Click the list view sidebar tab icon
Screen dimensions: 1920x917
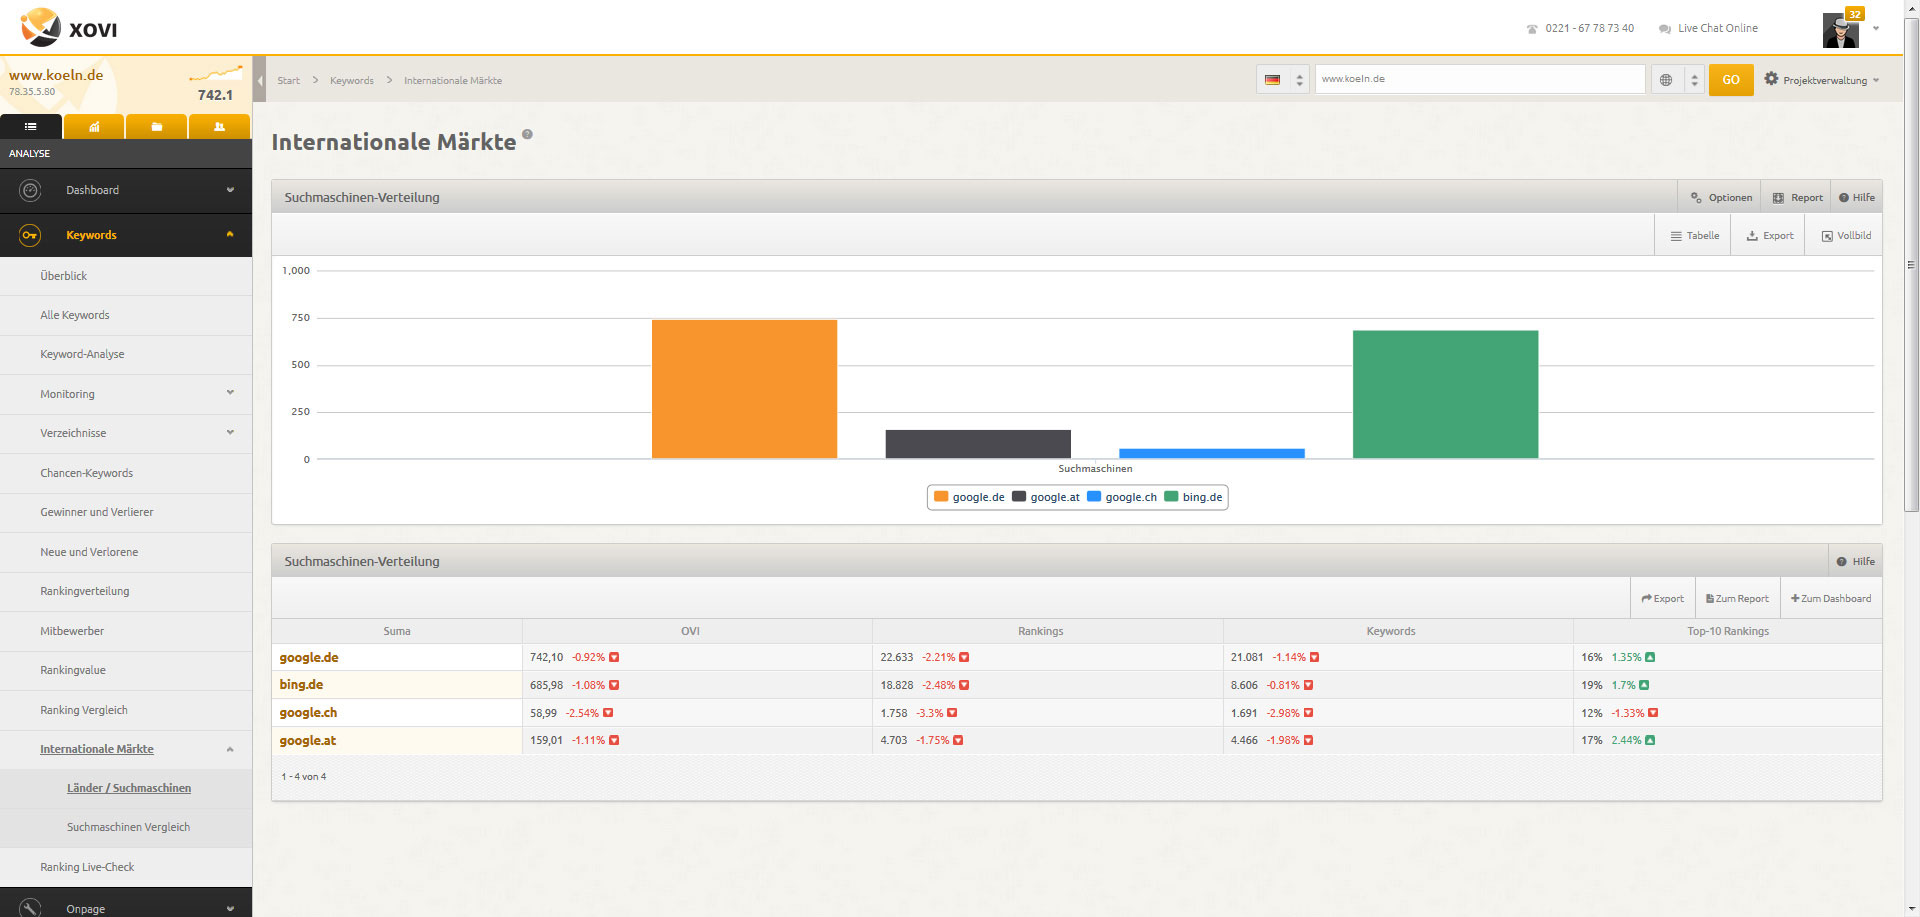31,127
